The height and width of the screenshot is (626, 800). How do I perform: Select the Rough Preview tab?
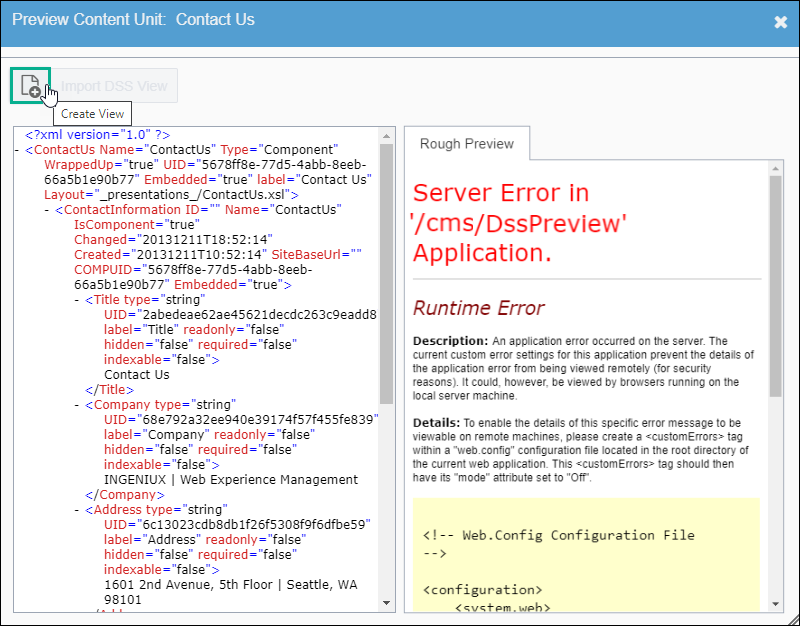(x=467, y=144)
